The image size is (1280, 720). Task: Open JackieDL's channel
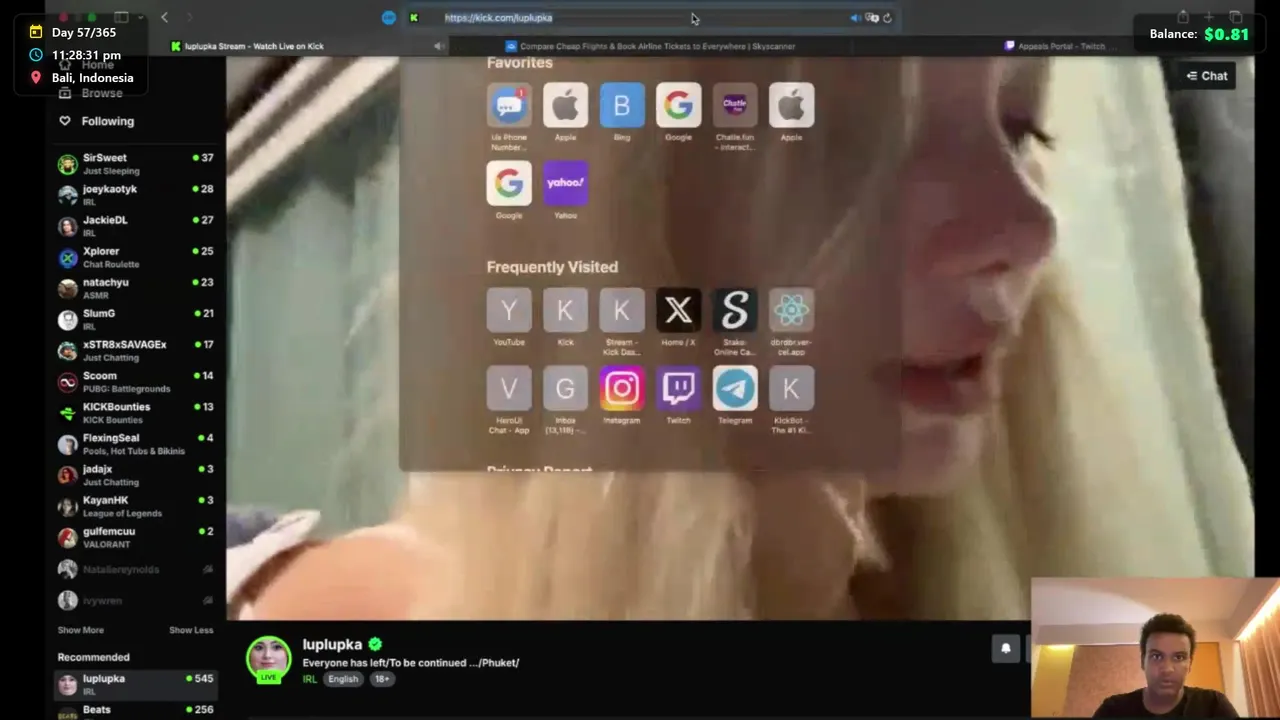coord(136,226)
